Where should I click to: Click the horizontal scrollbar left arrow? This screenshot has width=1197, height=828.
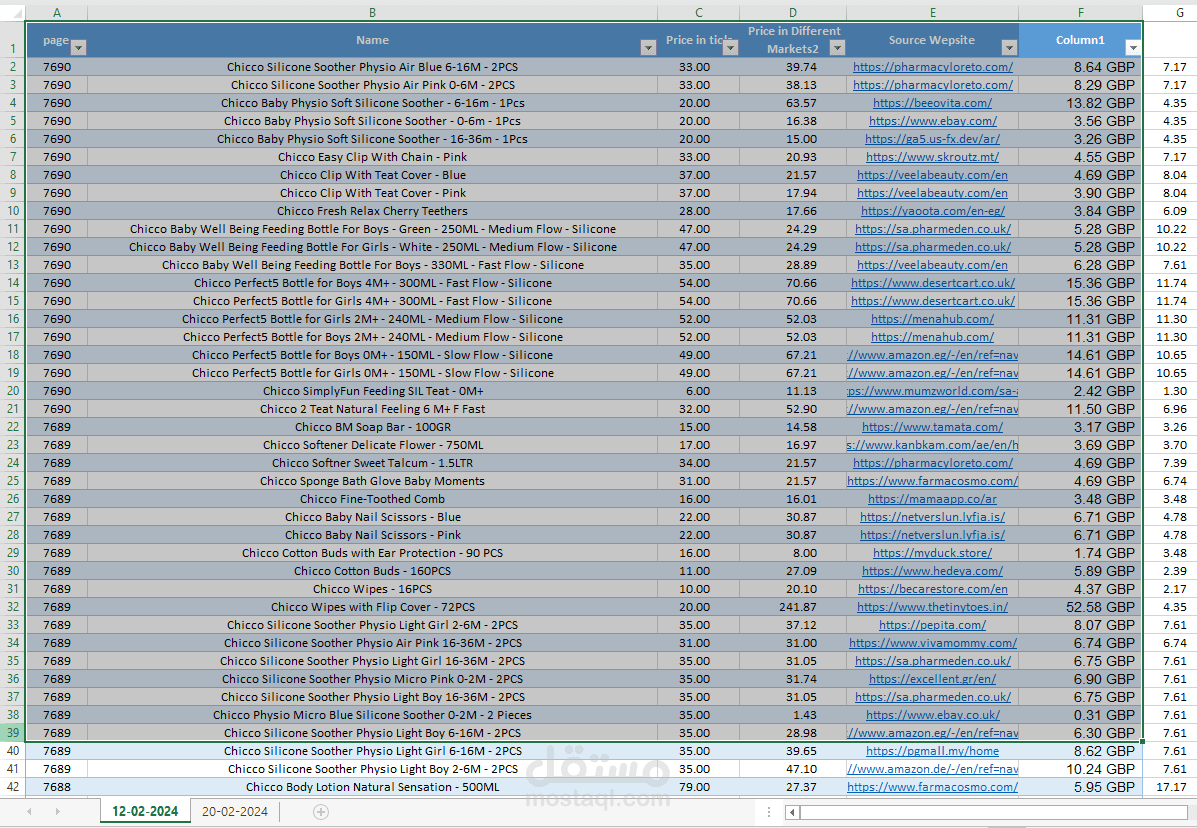point(792,812)
